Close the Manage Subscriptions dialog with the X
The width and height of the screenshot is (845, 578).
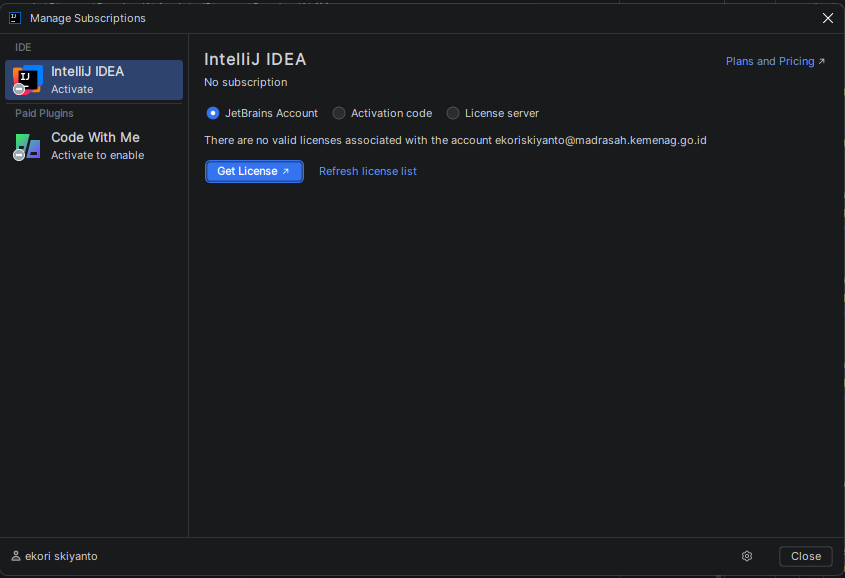point(828,18)
